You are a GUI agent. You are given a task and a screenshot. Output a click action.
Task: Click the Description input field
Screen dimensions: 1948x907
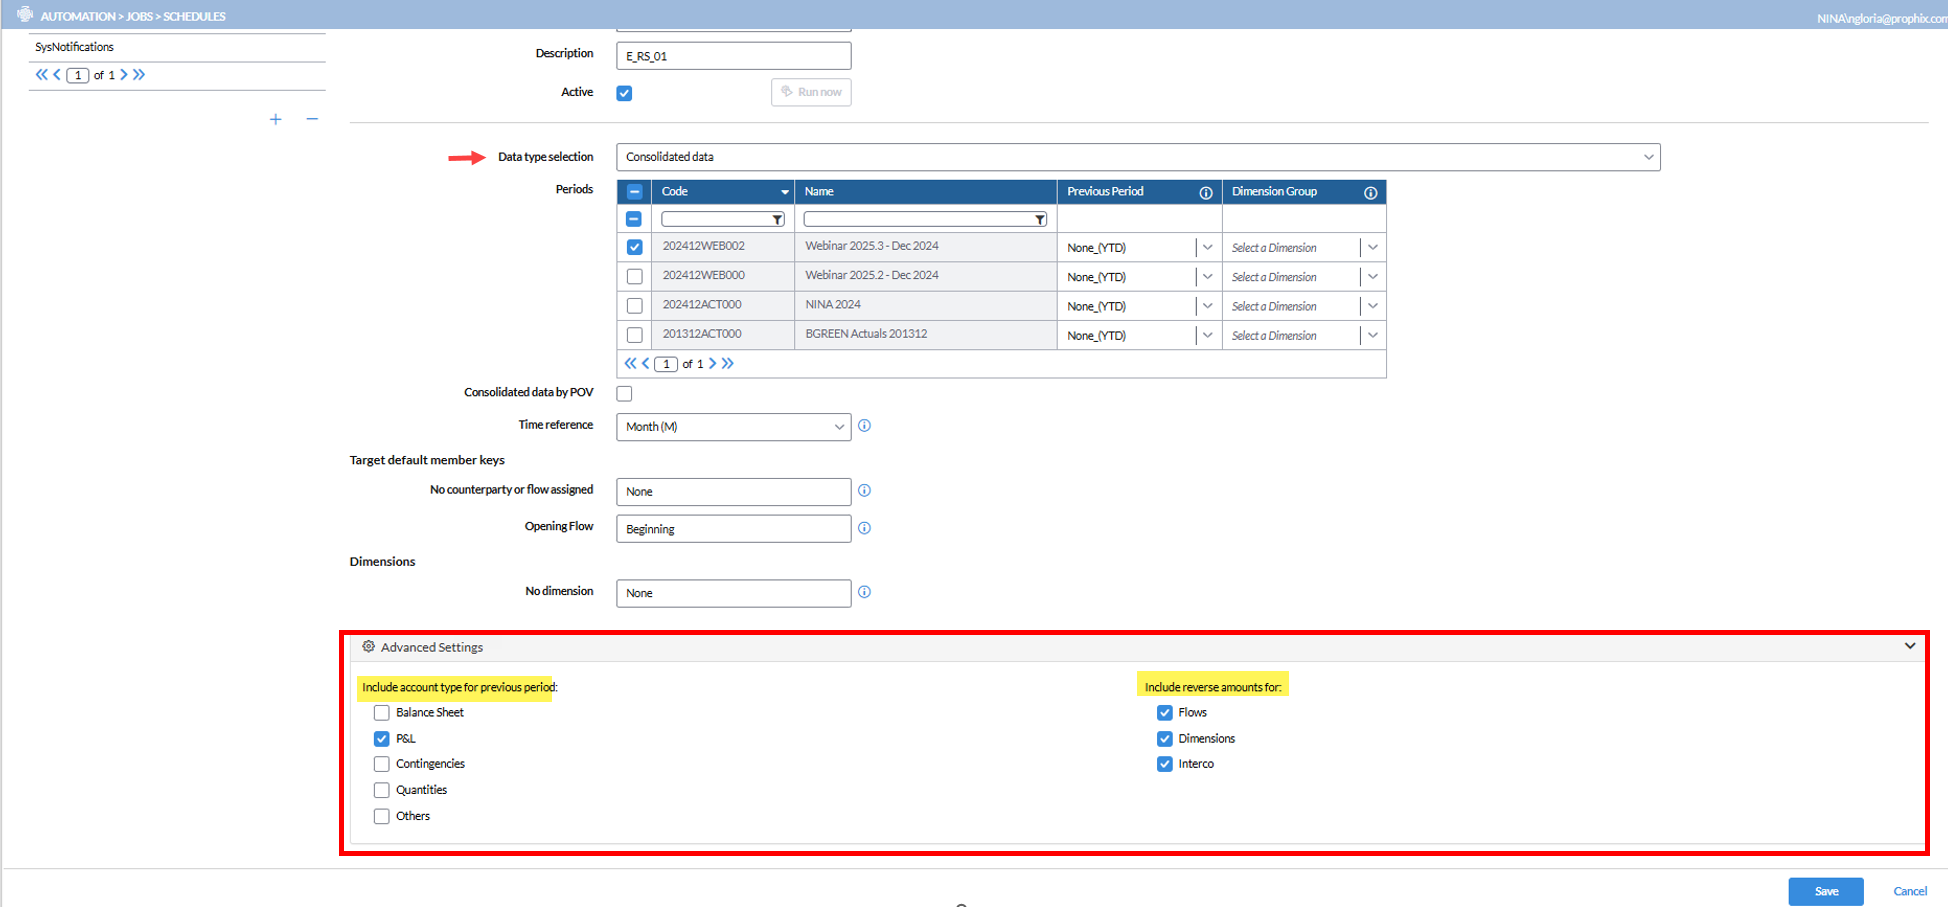coord(733,56)
